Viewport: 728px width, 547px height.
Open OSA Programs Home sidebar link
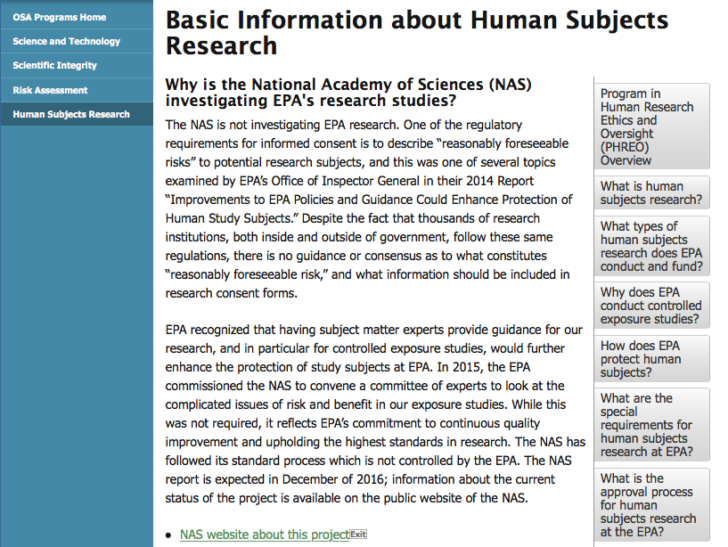click(59, 18)
